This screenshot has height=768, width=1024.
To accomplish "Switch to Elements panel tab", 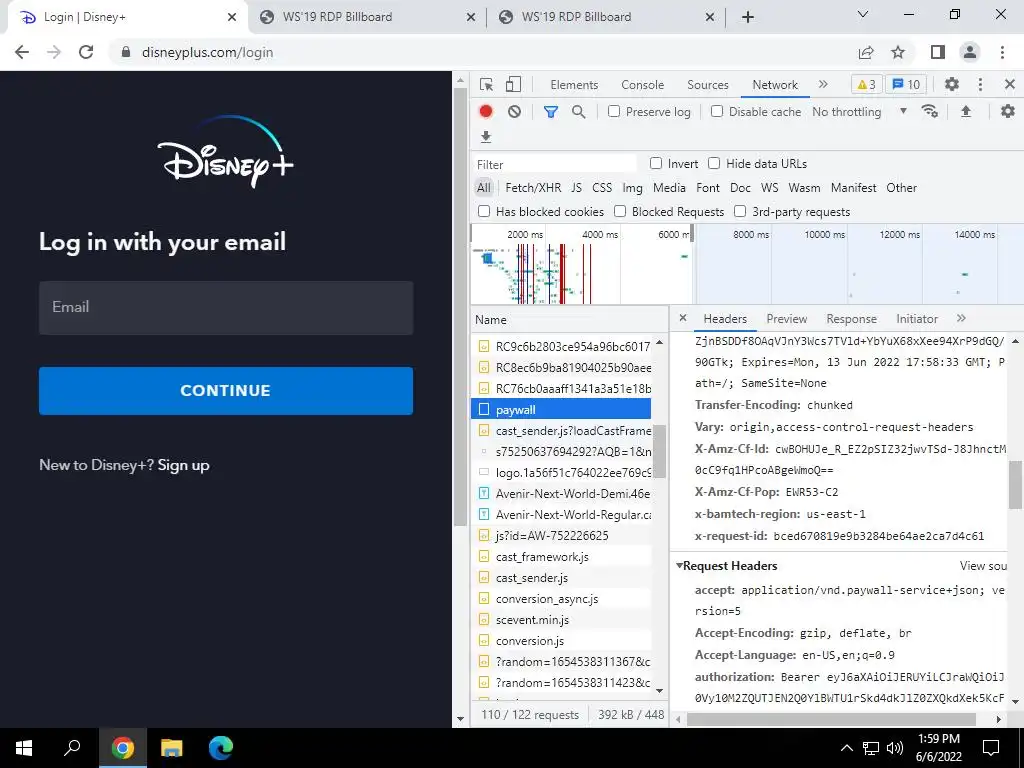I will click(574, 84).
